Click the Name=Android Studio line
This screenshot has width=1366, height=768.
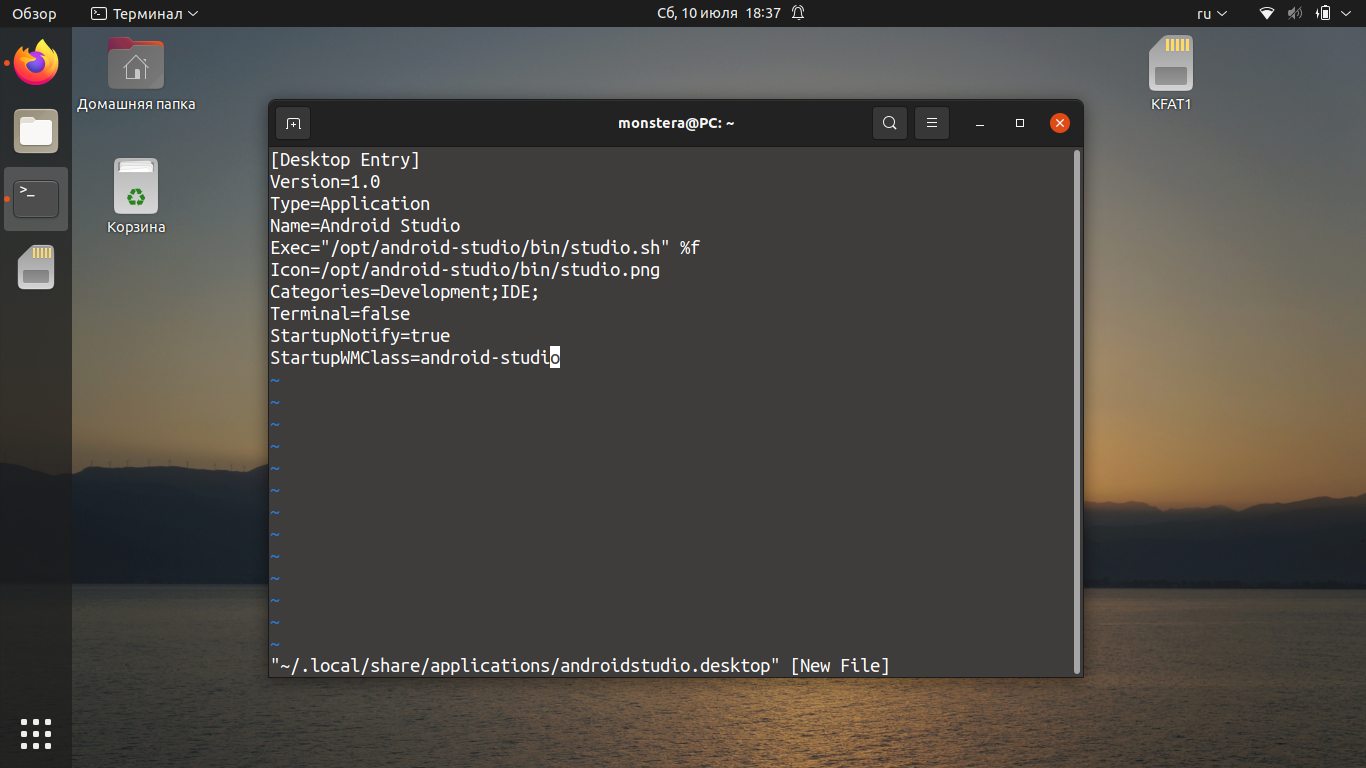(x=365, y=226)
